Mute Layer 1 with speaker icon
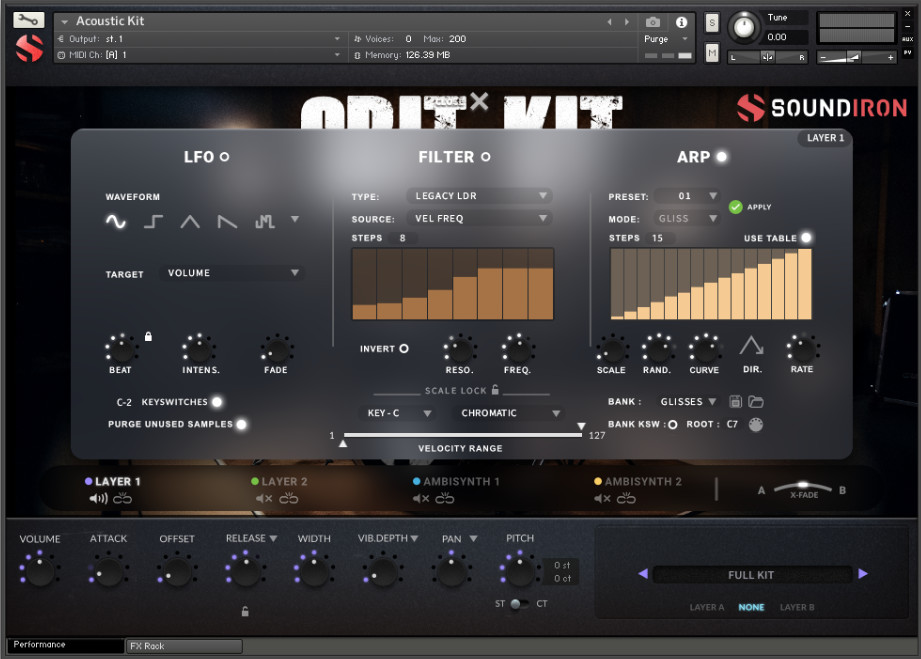 pos(98,499)
